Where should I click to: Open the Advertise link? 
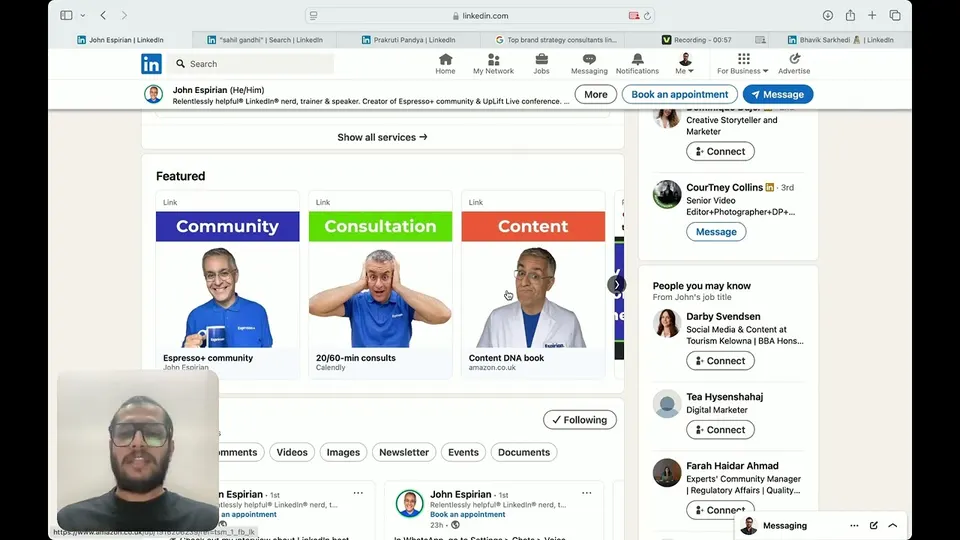(x=794, y=64)
